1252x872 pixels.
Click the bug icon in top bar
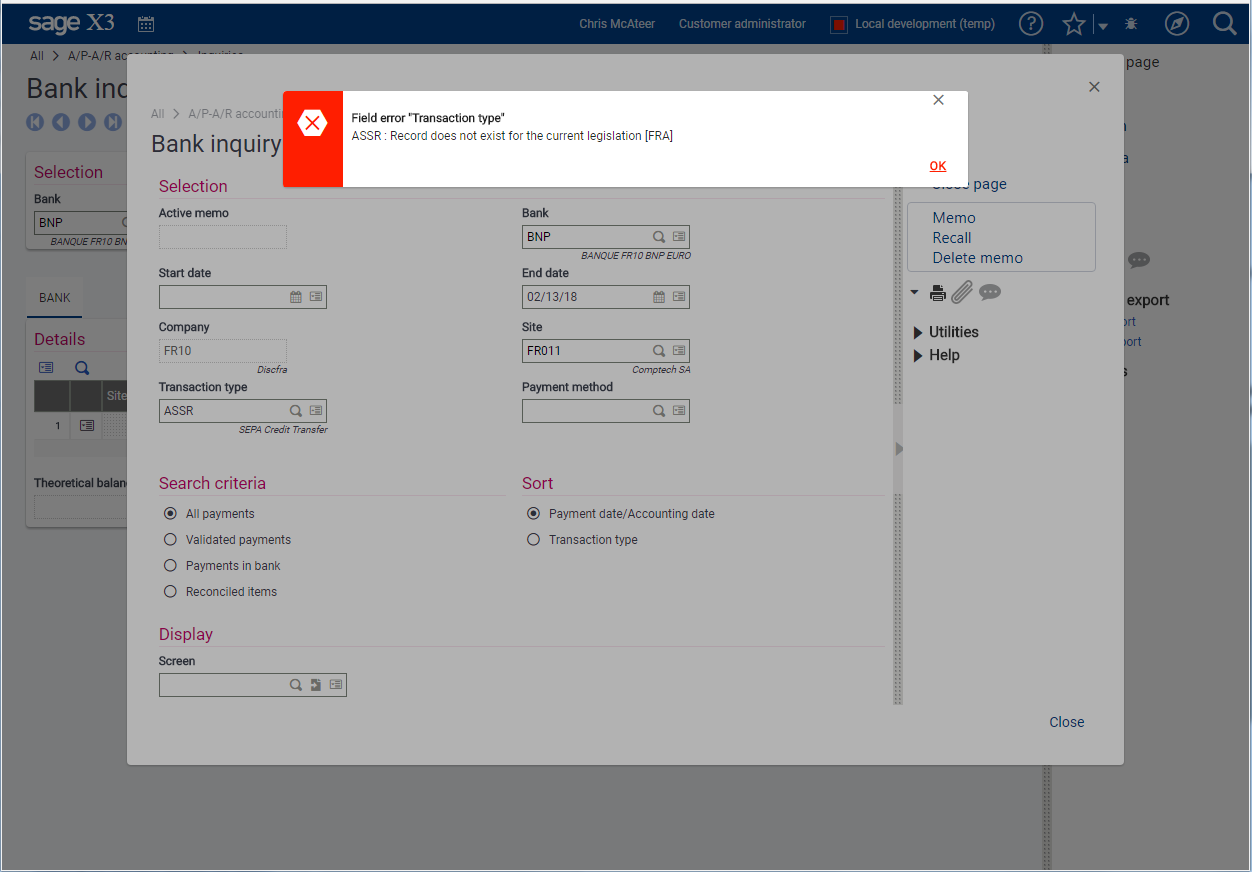point(1131,24)
